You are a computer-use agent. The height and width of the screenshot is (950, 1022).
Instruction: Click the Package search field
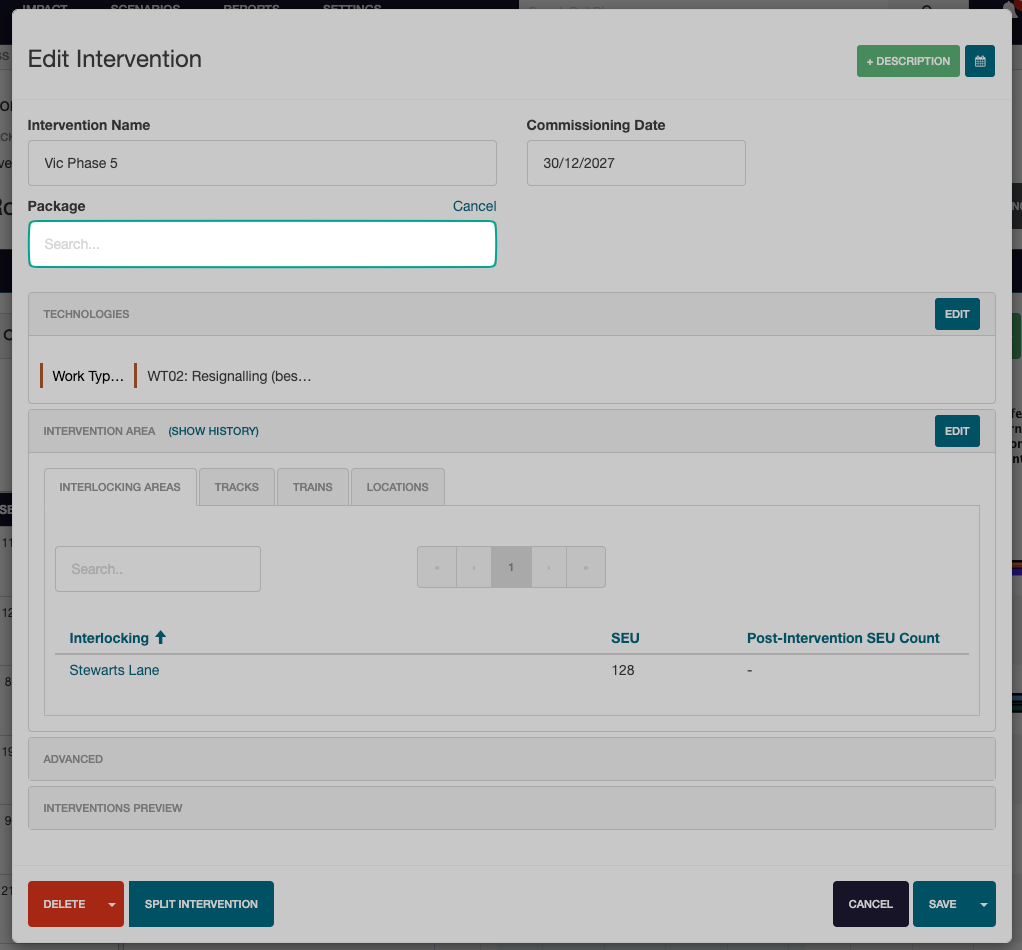[262, 244]
